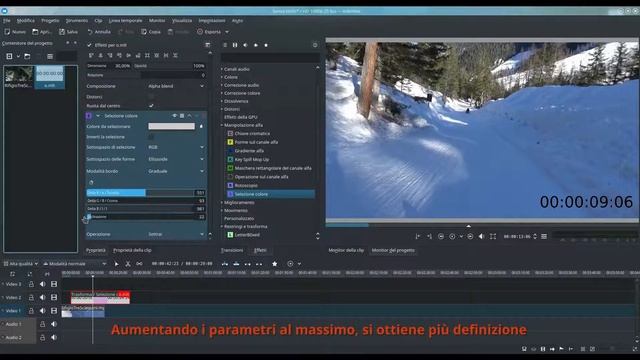Collapse the Selezione colore effect panel
Image resolution: width=640 pixels, height=360 pixels.
click(98, 116)
